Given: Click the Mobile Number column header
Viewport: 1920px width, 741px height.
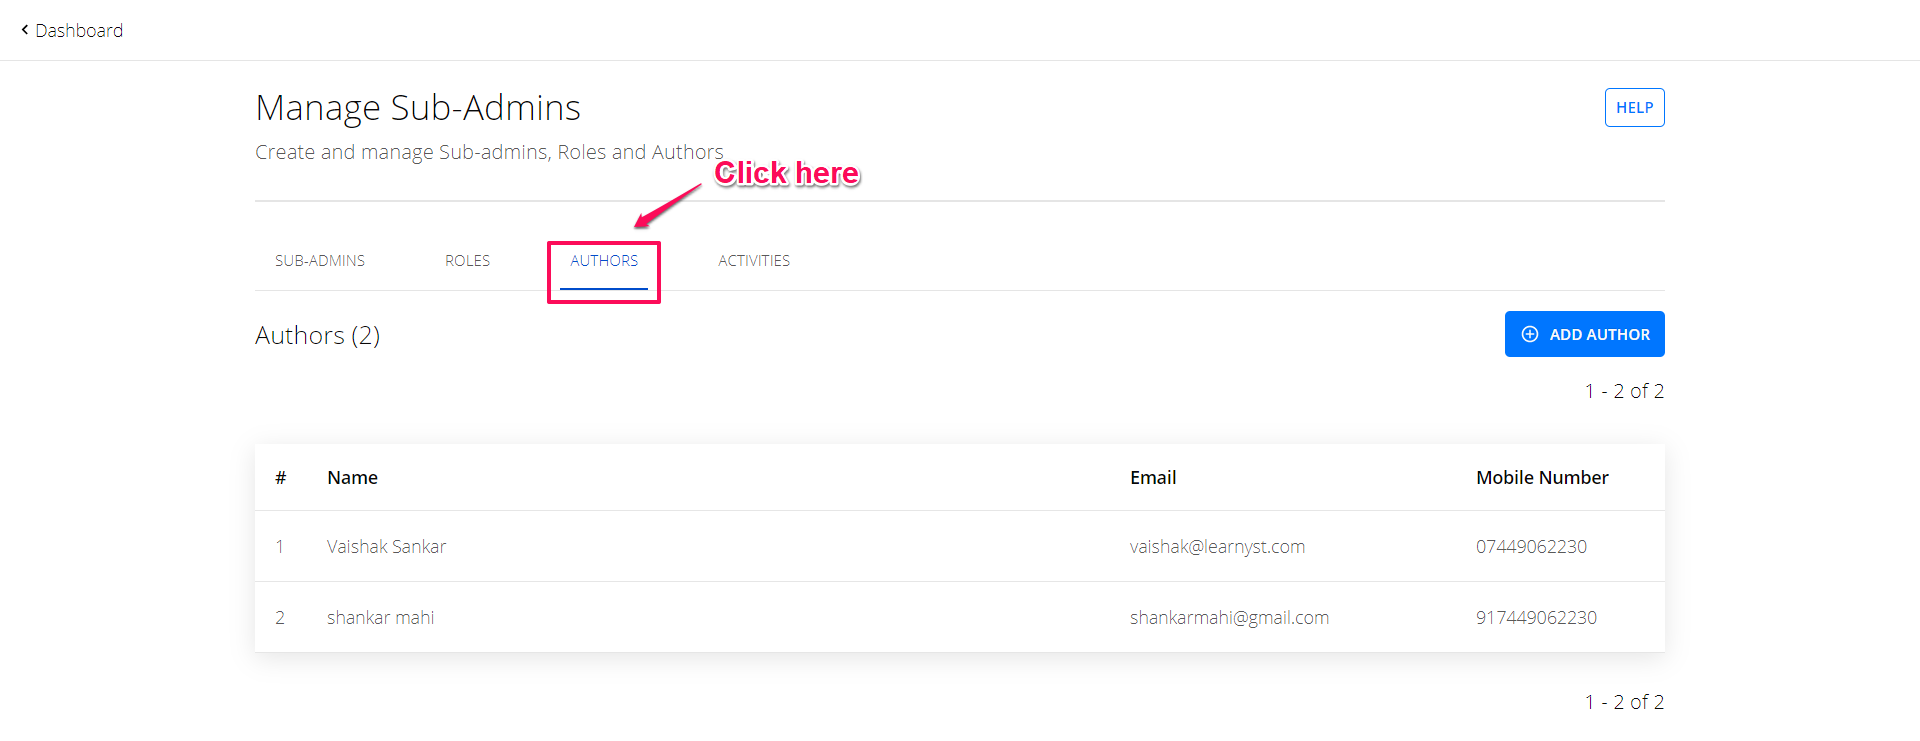Looking at the screenshot, I should point(1542,478).
